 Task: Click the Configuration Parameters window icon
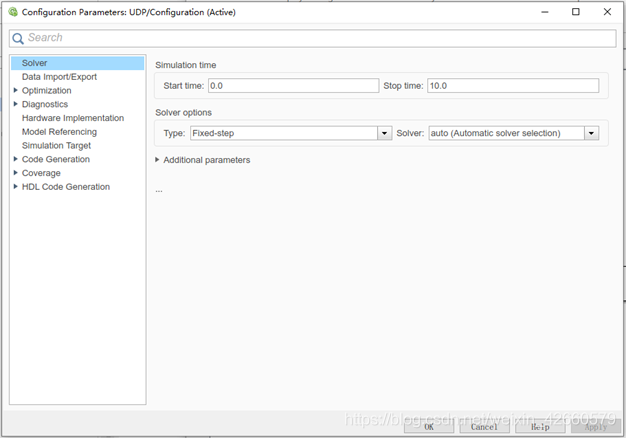pyautogui.click(x=13, y=12)
